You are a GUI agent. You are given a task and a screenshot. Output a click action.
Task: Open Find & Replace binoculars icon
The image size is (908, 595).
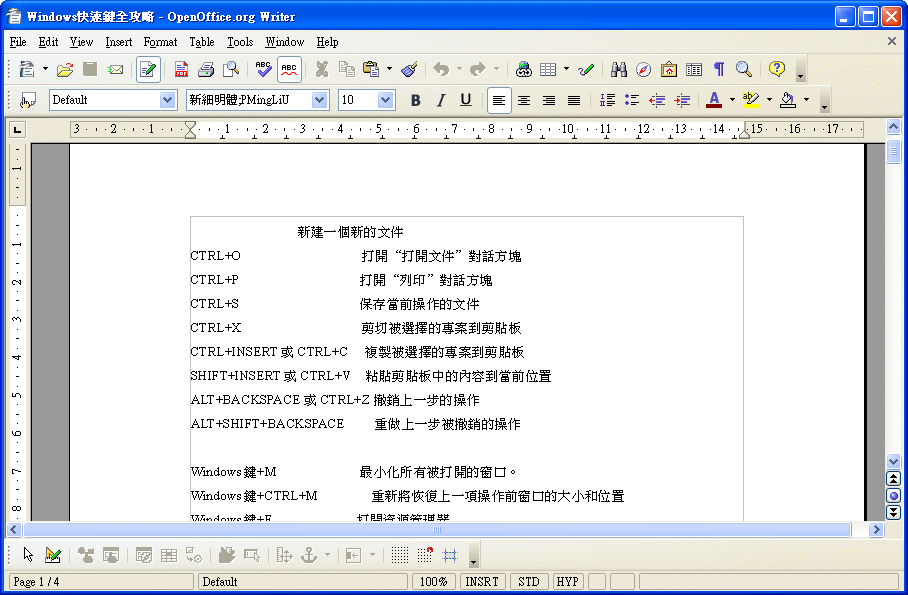(x=618, y=70)
